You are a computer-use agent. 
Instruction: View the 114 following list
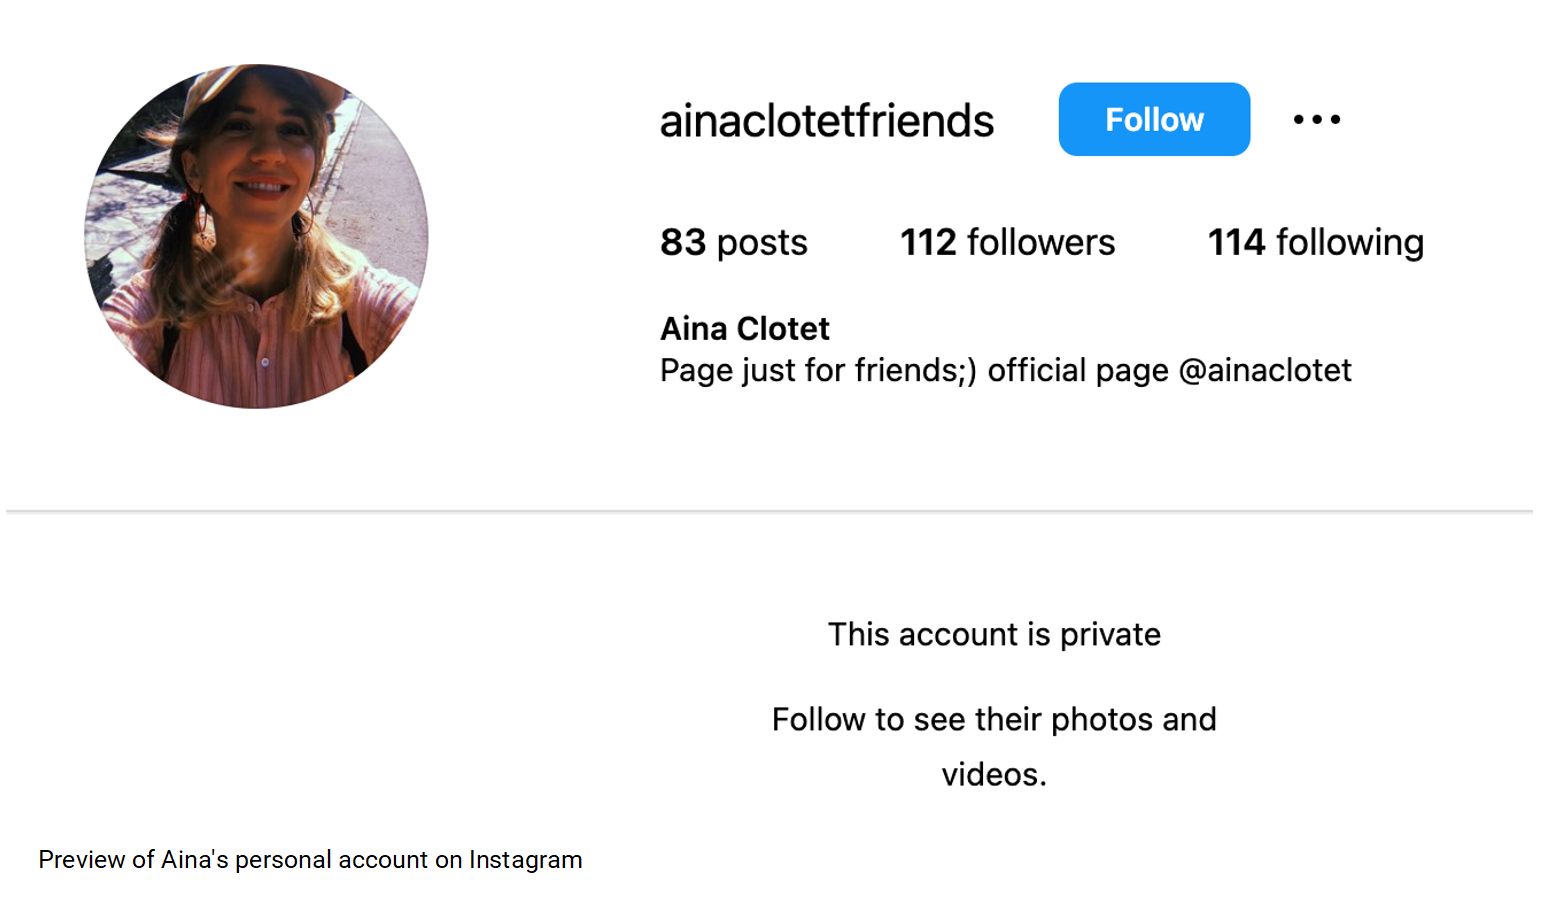pyautogui.click(x=1316, y=242)
